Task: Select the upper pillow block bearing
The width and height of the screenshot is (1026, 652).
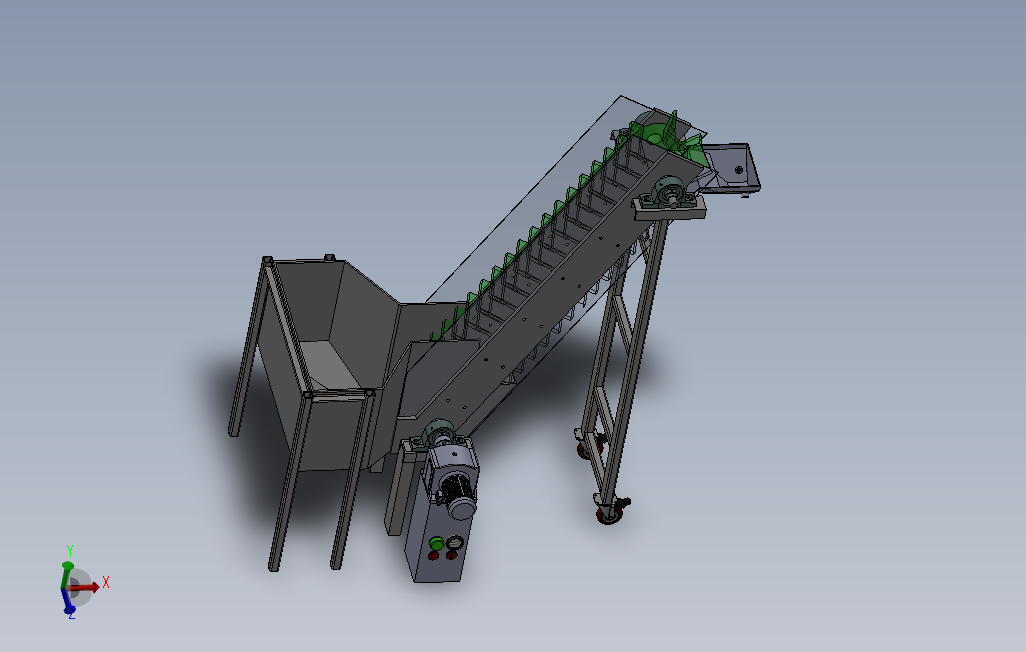Action: [x=671, y=192]
